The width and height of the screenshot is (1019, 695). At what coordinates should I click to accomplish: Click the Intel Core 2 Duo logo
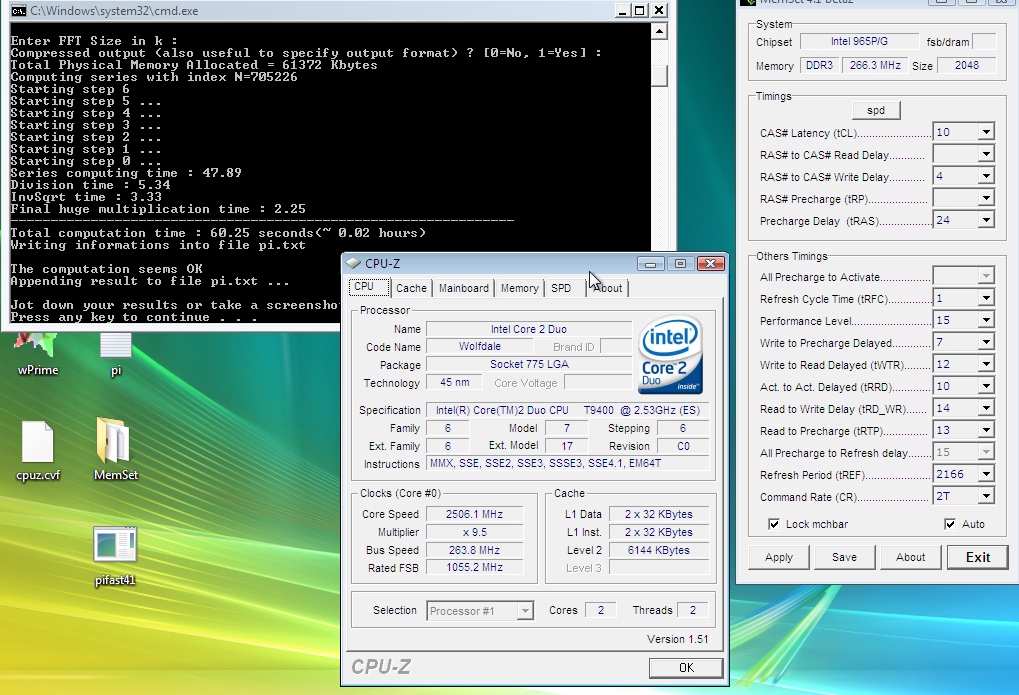click(x=670, y=355)
